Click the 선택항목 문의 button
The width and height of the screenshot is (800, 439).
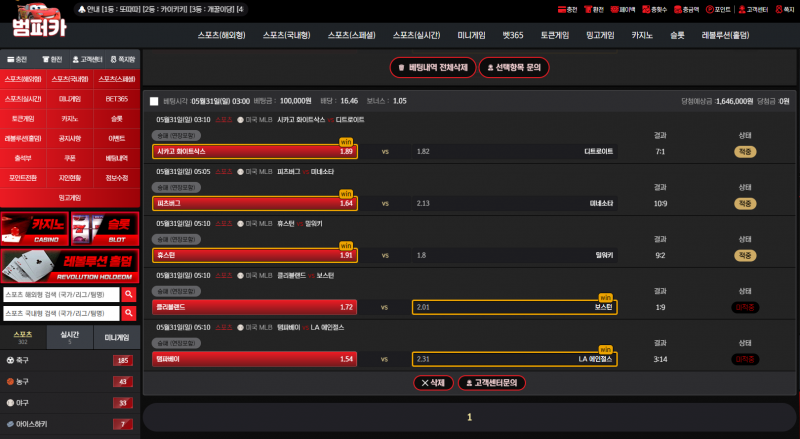pyautogui.click(x=514, y=67)
